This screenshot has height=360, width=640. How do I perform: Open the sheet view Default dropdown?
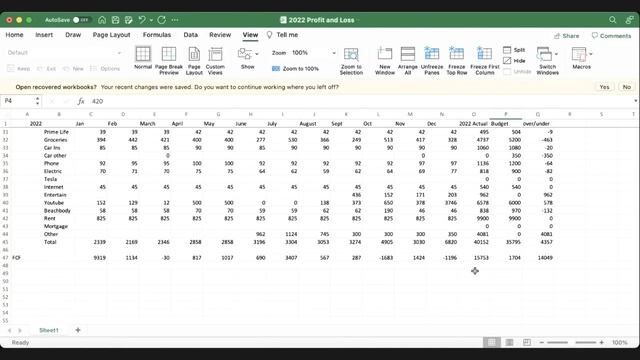[x=64, y=53]
